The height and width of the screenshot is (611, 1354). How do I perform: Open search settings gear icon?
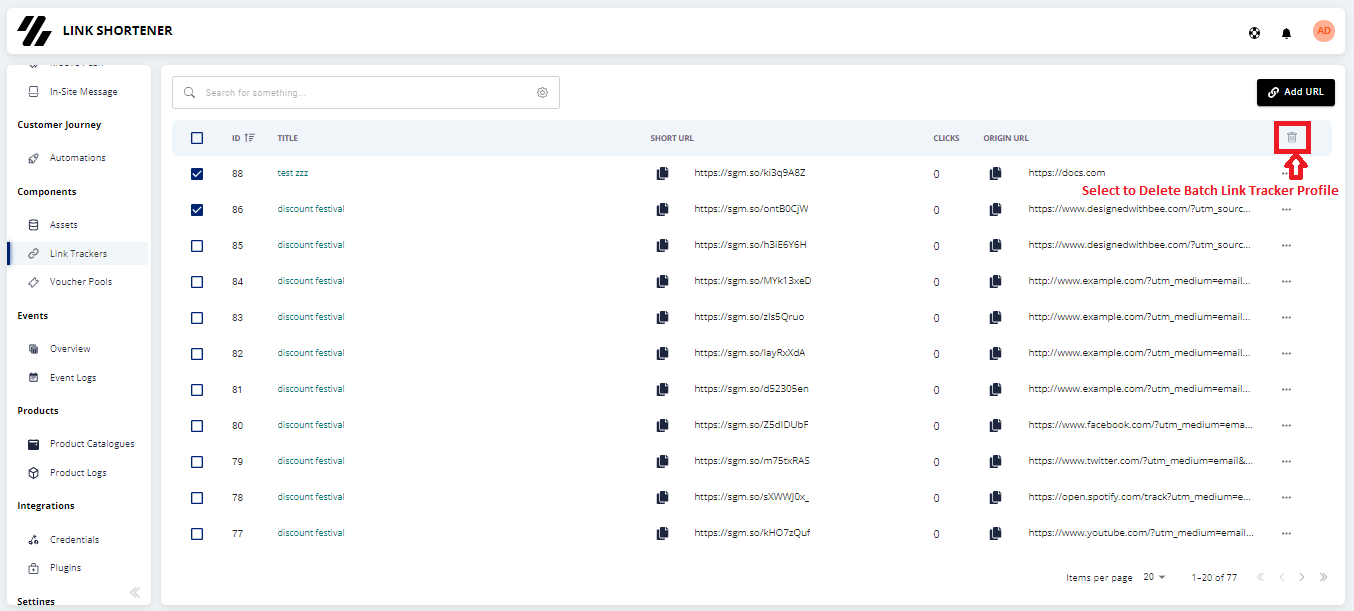coord(542,92)
